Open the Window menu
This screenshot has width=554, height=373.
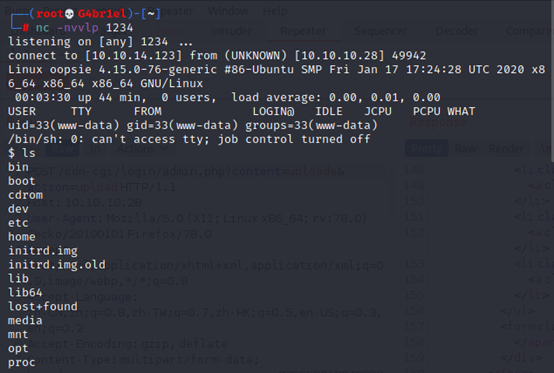(228, 11)
